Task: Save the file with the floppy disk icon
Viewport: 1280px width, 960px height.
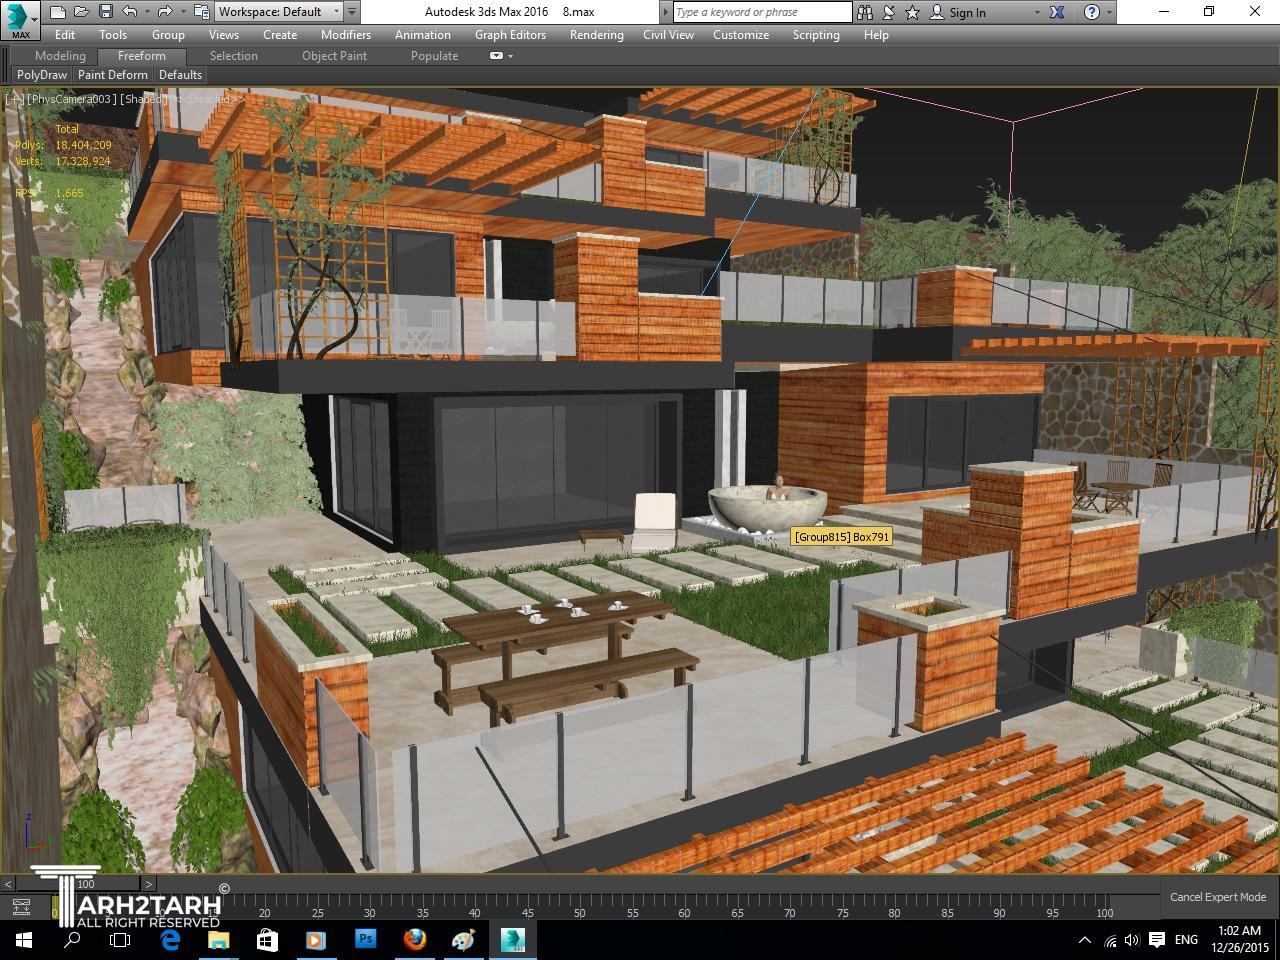Action: [x=105, y=12]
